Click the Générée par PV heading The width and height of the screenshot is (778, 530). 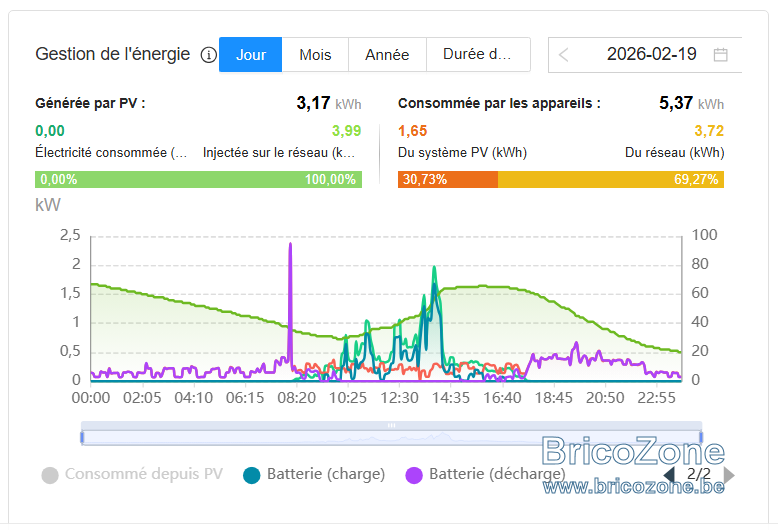click(x=90, y=103)
